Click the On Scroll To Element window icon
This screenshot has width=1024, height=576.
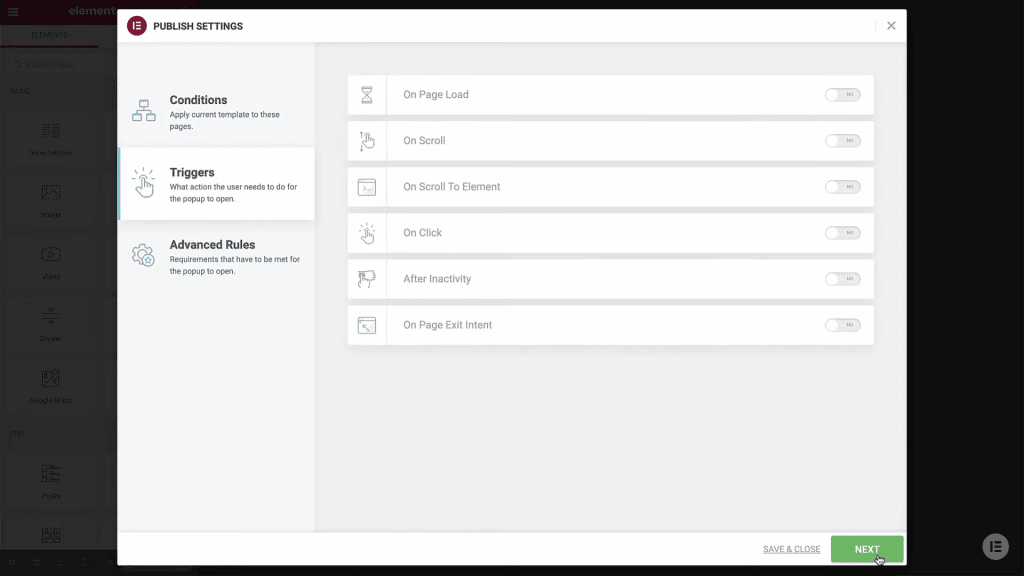point(367,187)
